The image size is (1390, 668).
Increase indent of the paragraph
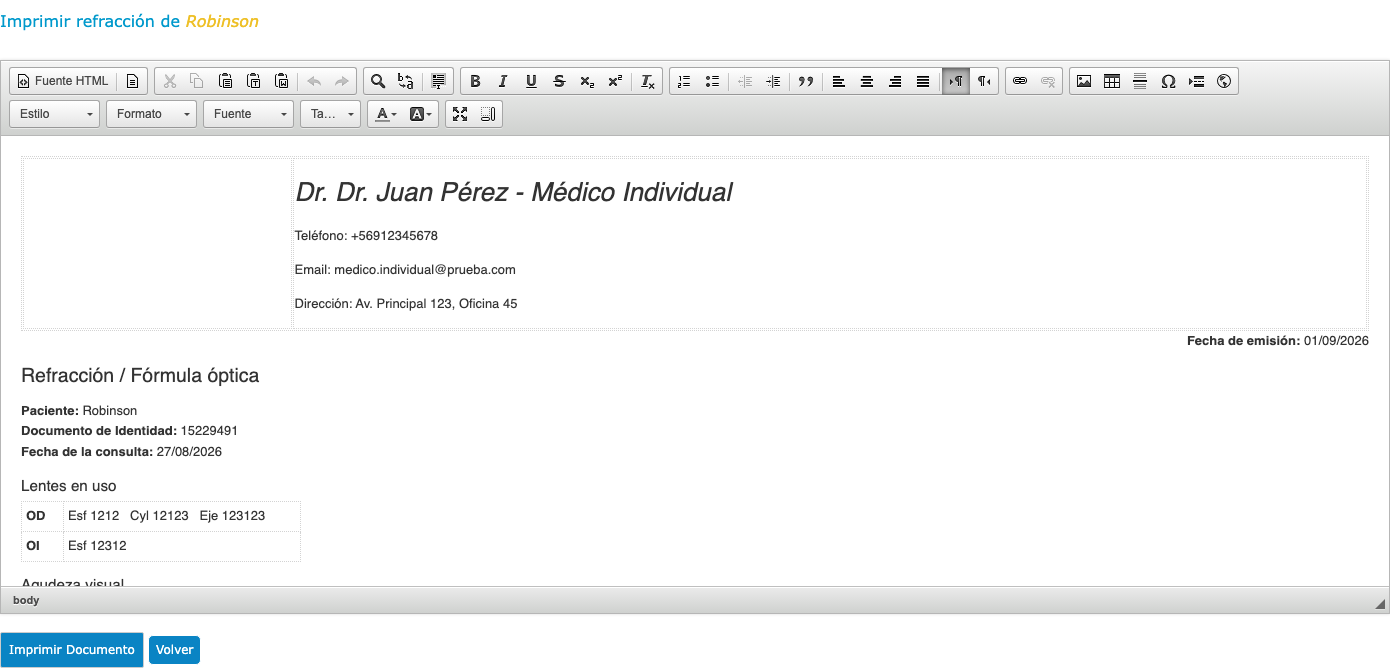(x=773, y=81)
